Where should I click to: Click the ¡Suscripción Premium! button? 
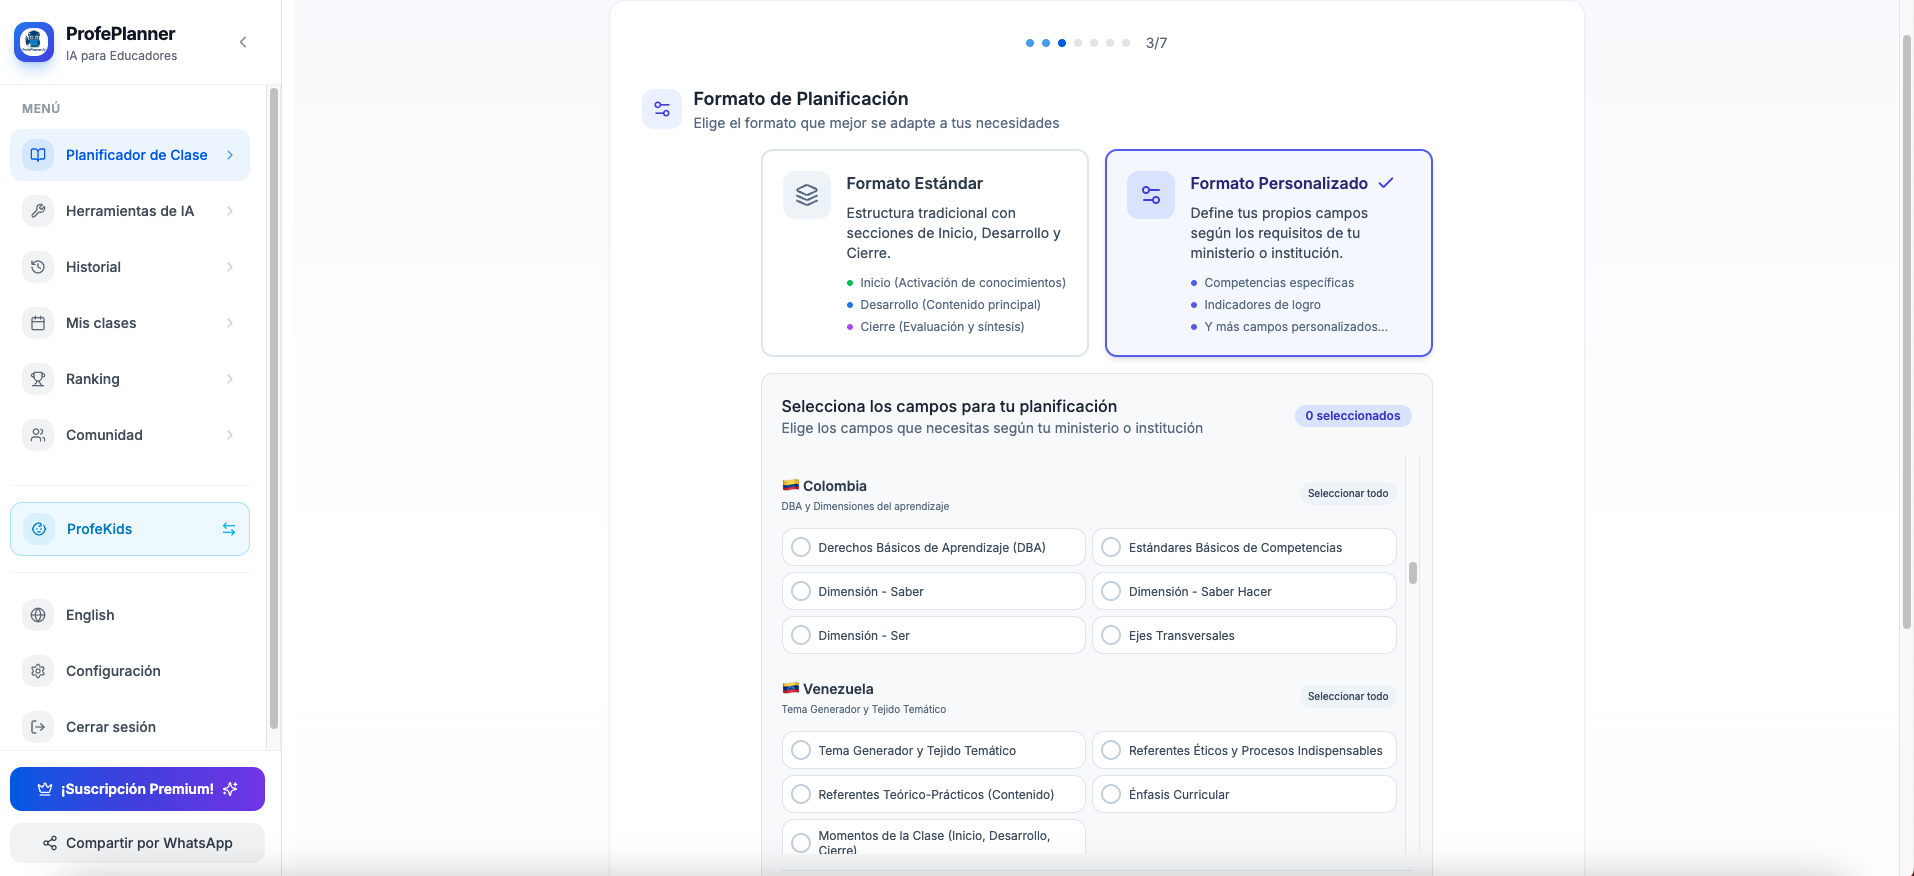[137, 789]
